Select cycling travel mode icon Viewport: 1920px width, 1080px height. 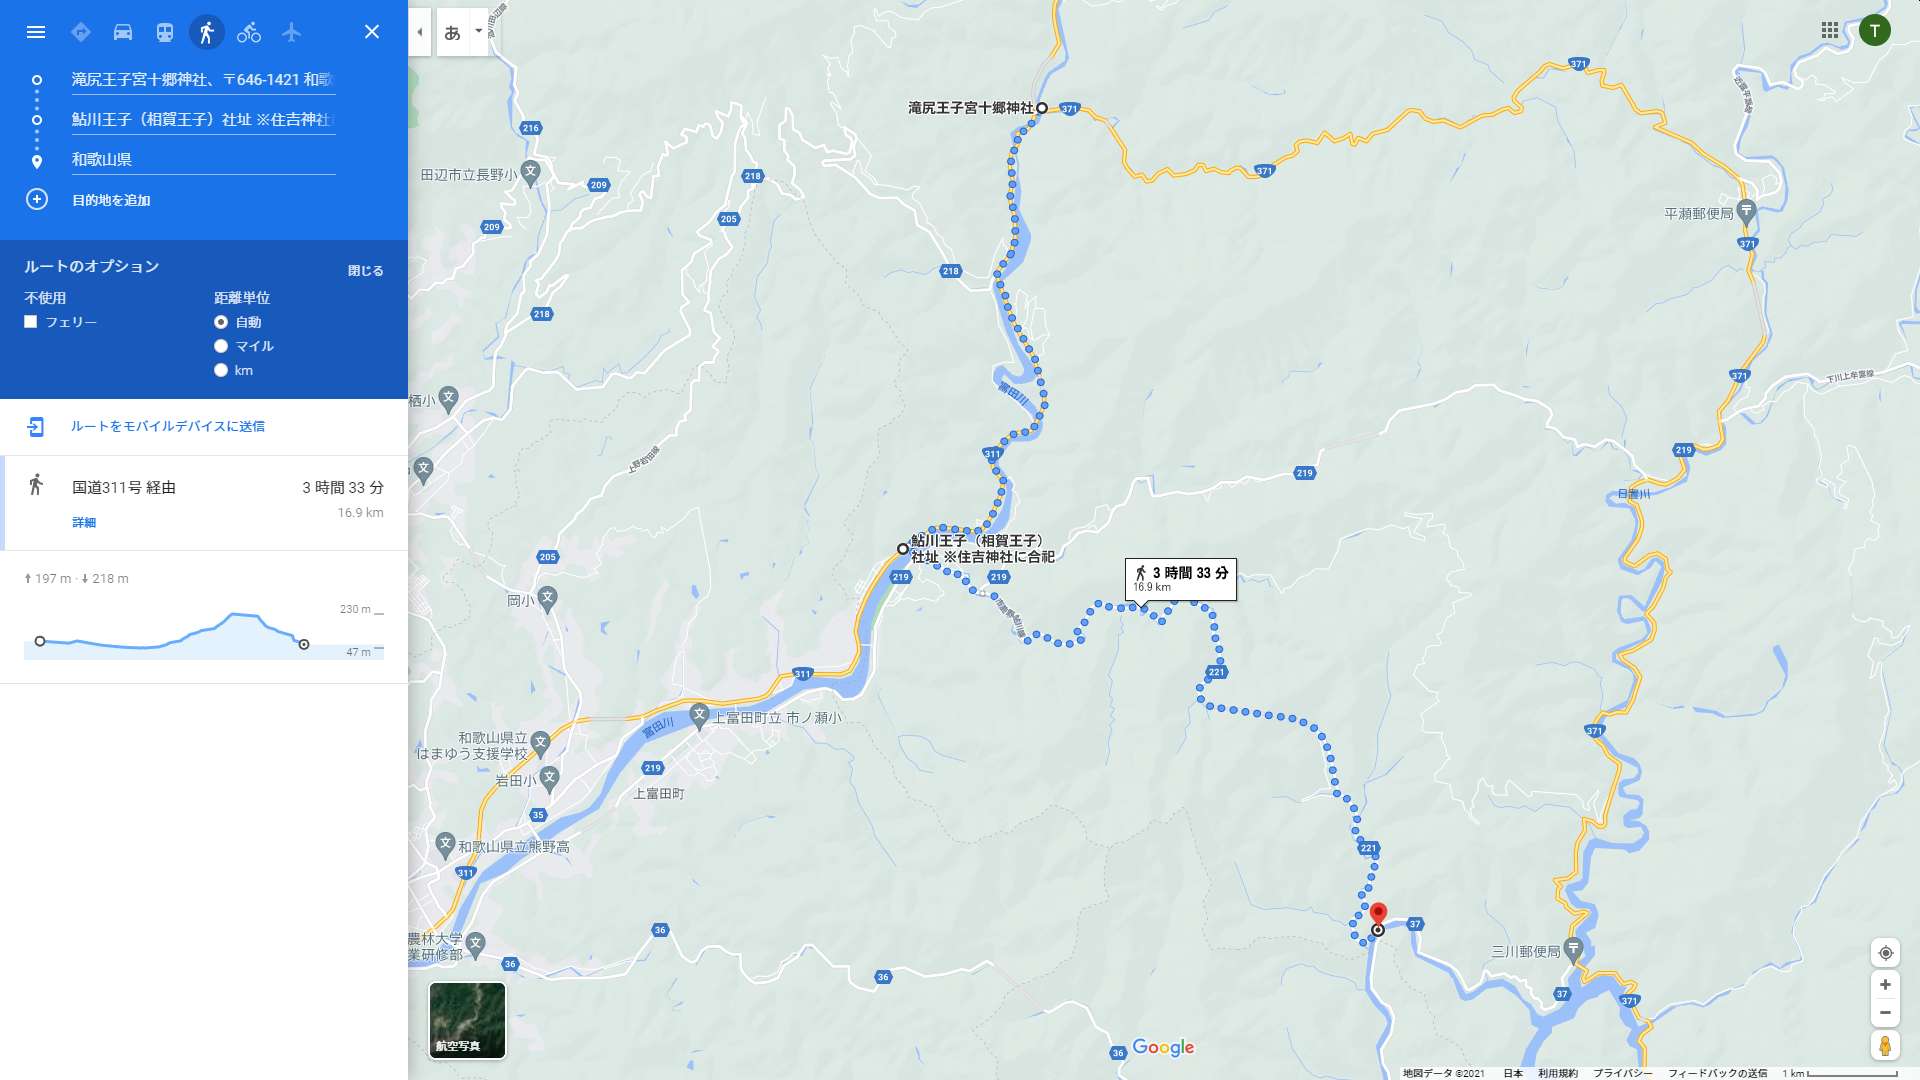point(249,32)
